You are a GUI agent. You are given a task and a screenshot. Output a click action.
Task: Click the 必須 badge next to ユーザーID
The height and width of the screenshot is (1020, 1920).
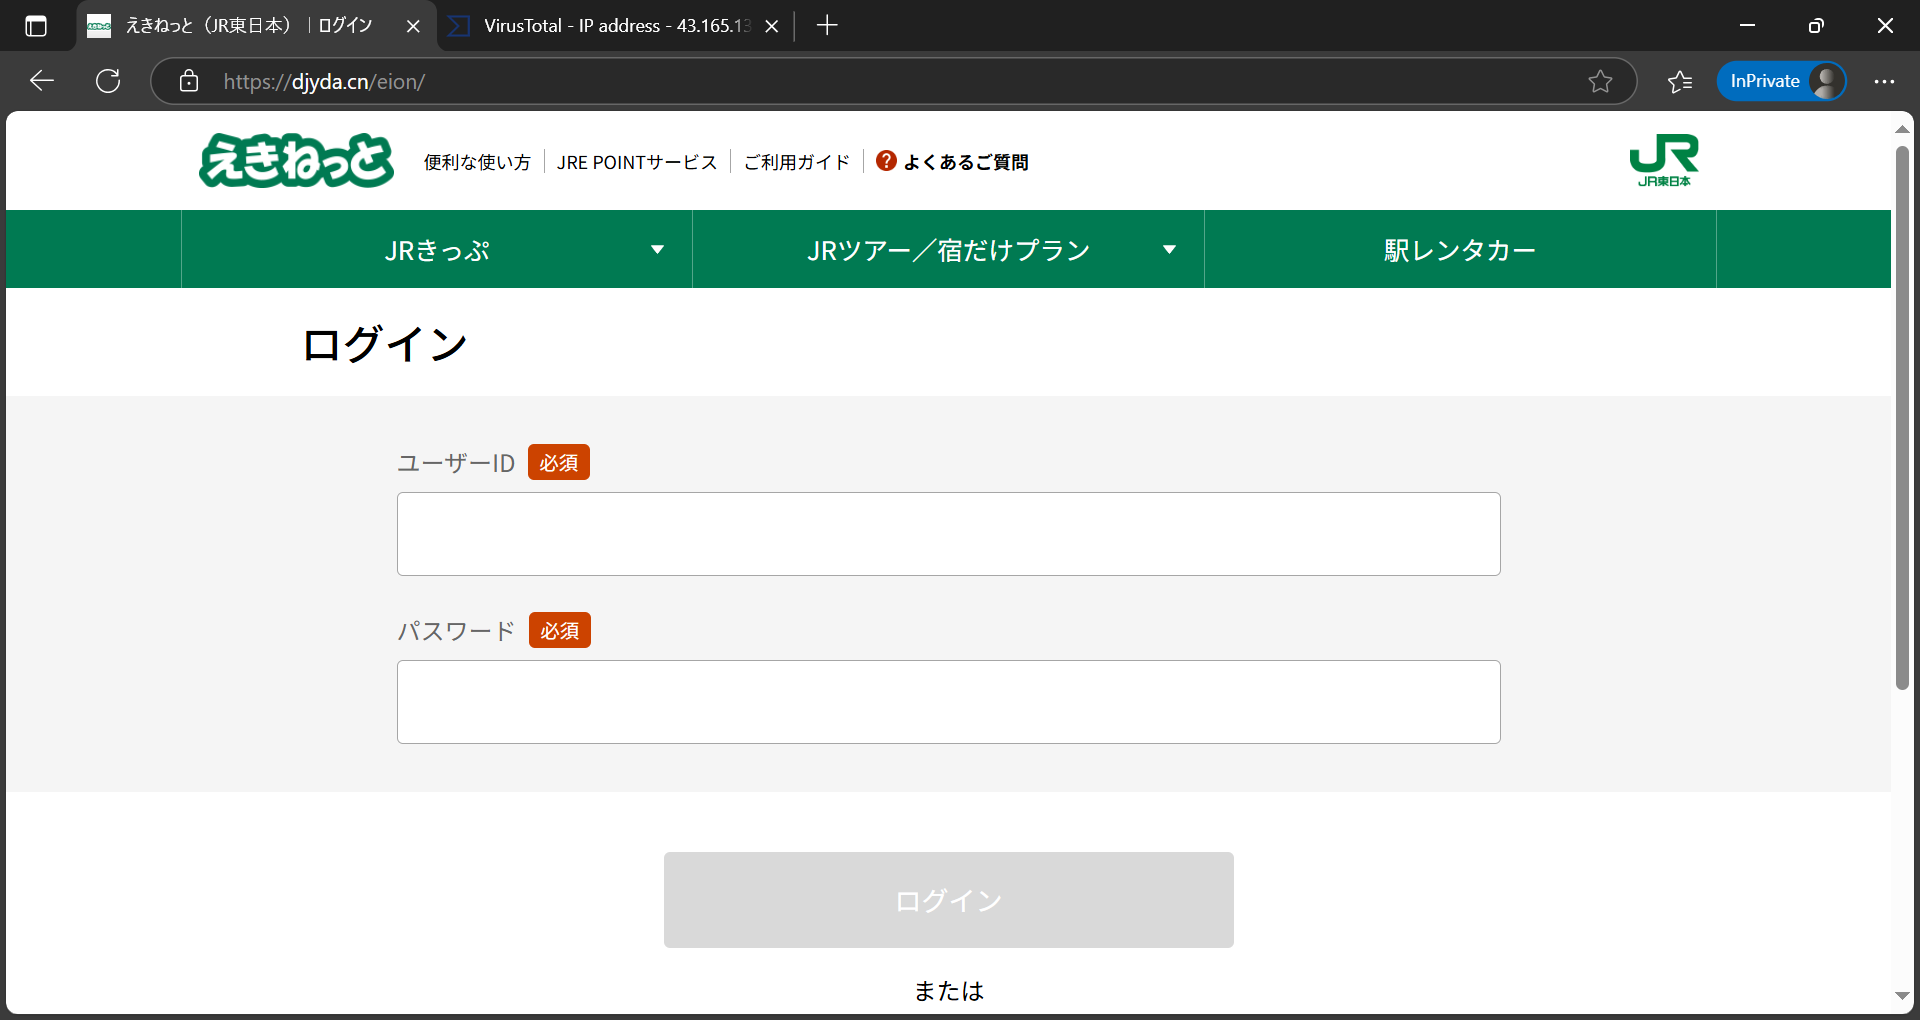click(559, 462)
